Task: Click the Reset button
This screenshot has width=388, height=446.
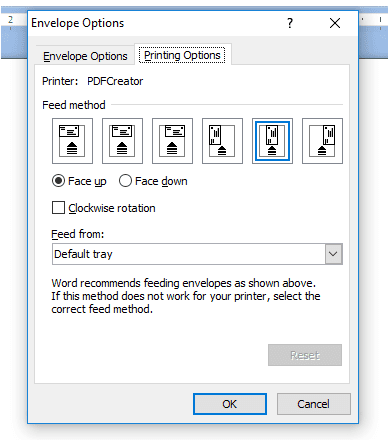Action: coord(305,355)
